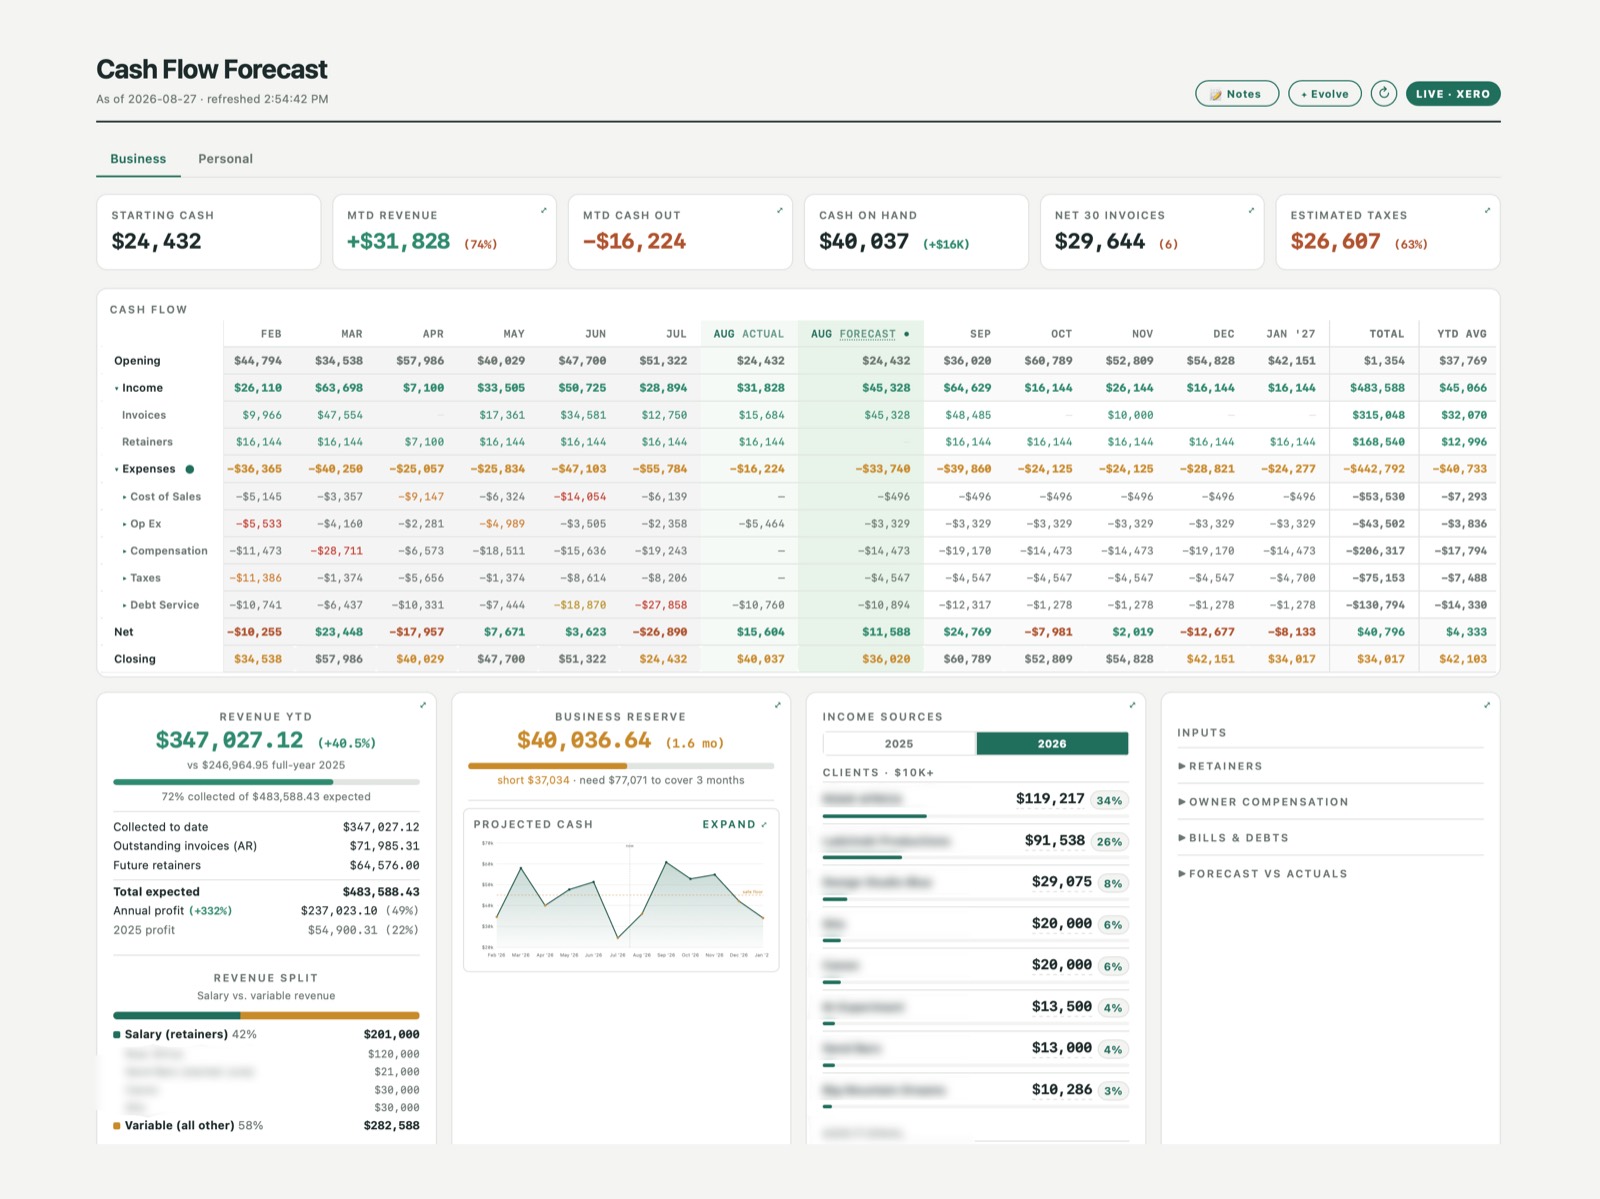Expand the Debt Service row
1600x1199 pixels.
[125, 605]
